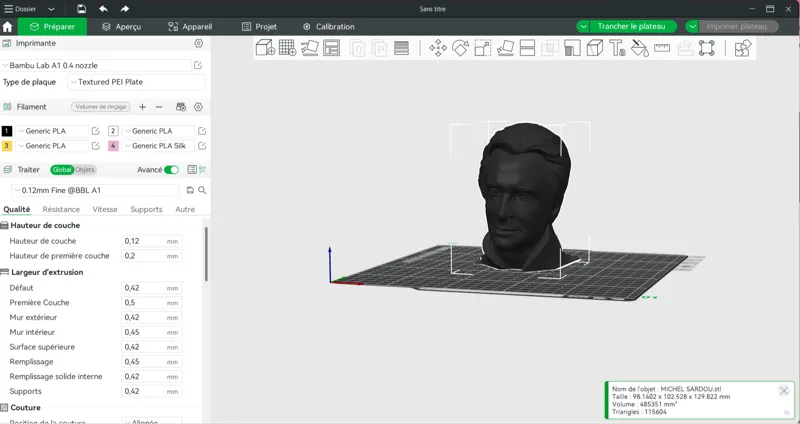Open the Calibration tab
800x424 pixels.
pyautogui.click(x=329, y=27)
